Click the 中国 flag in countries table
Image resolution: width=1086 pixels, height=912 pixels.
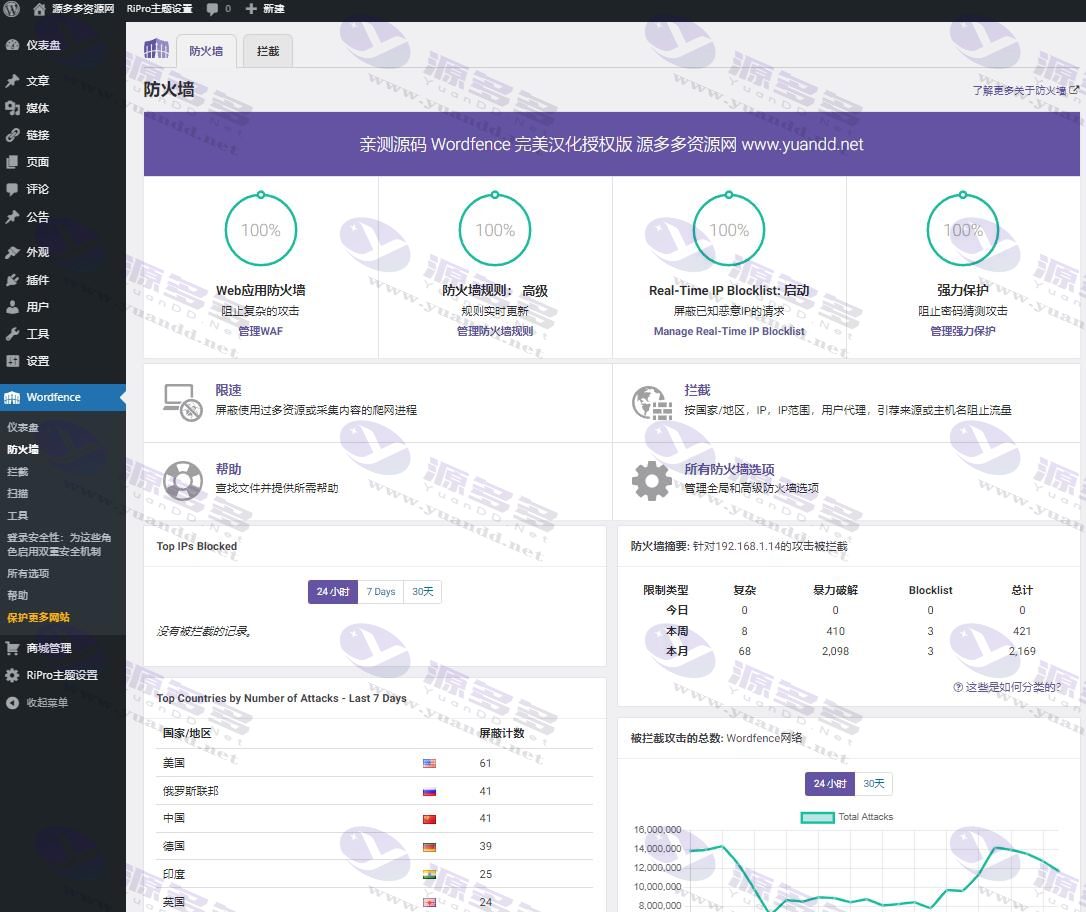[x=429, y=819]
